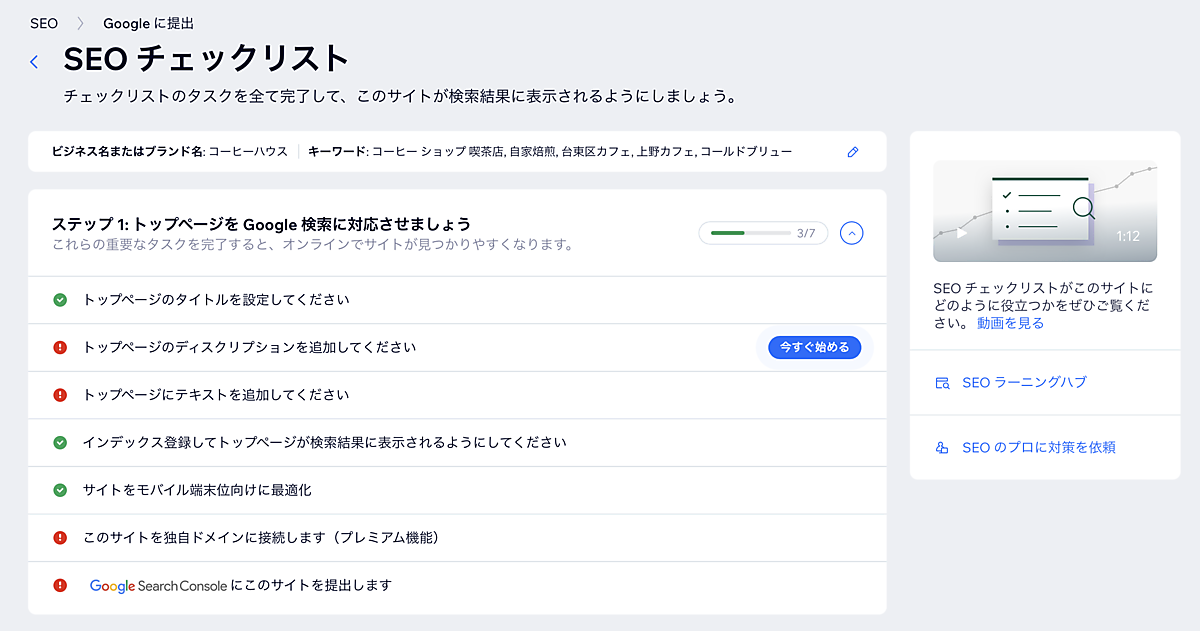Viewport: 1200px width, 631px height.
Task: Click the SEO ラーニングハブ icon
Action: [x=941, y=383]
